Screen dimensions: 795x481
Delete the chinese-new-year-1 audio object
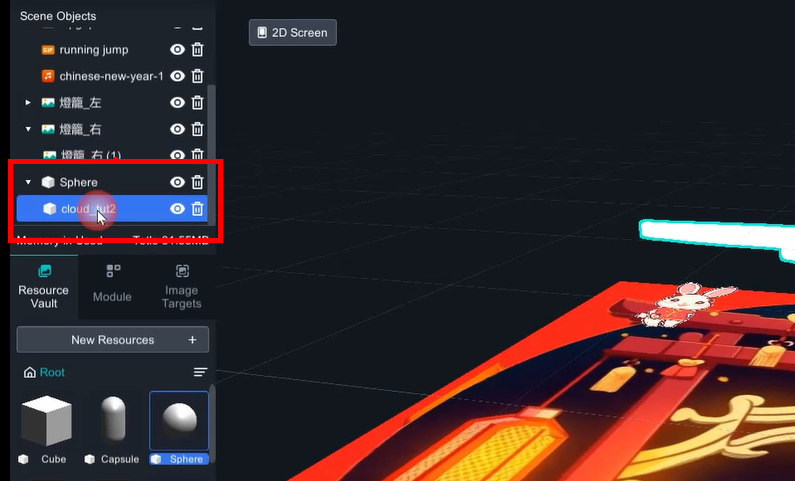coord(198,76)
